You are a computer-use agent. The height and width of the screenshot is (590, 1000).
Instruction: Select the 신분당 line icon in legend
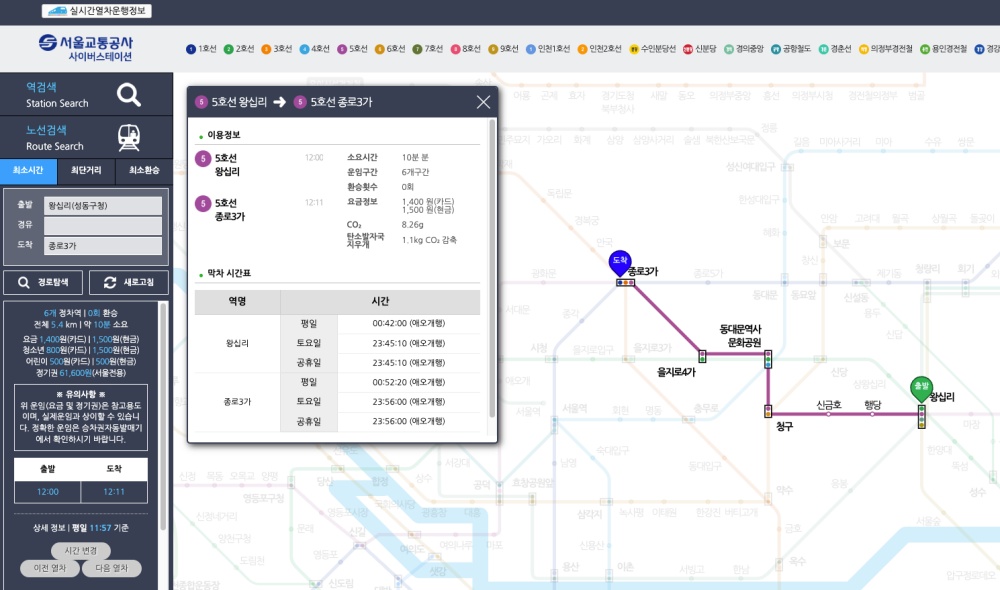point(688,49)
